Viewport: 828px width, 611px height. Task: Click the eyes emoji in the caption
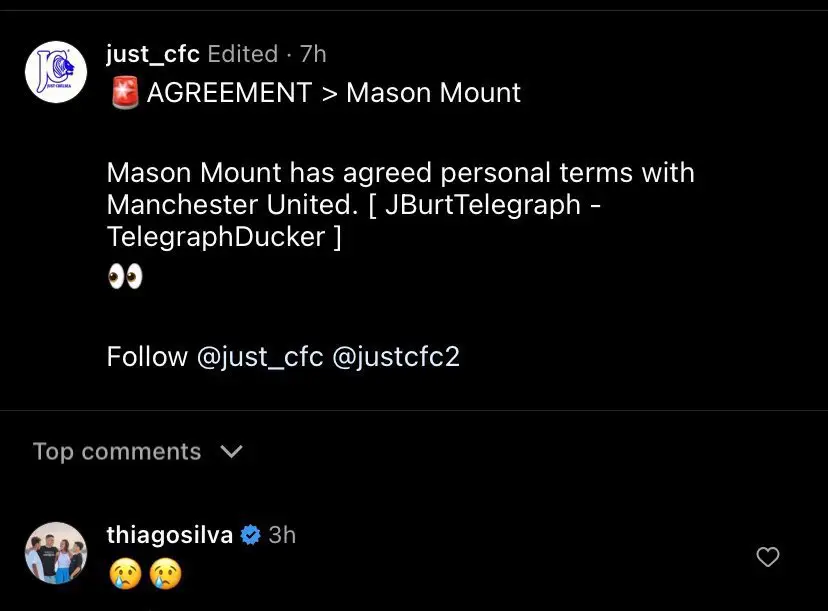[125, 277]
